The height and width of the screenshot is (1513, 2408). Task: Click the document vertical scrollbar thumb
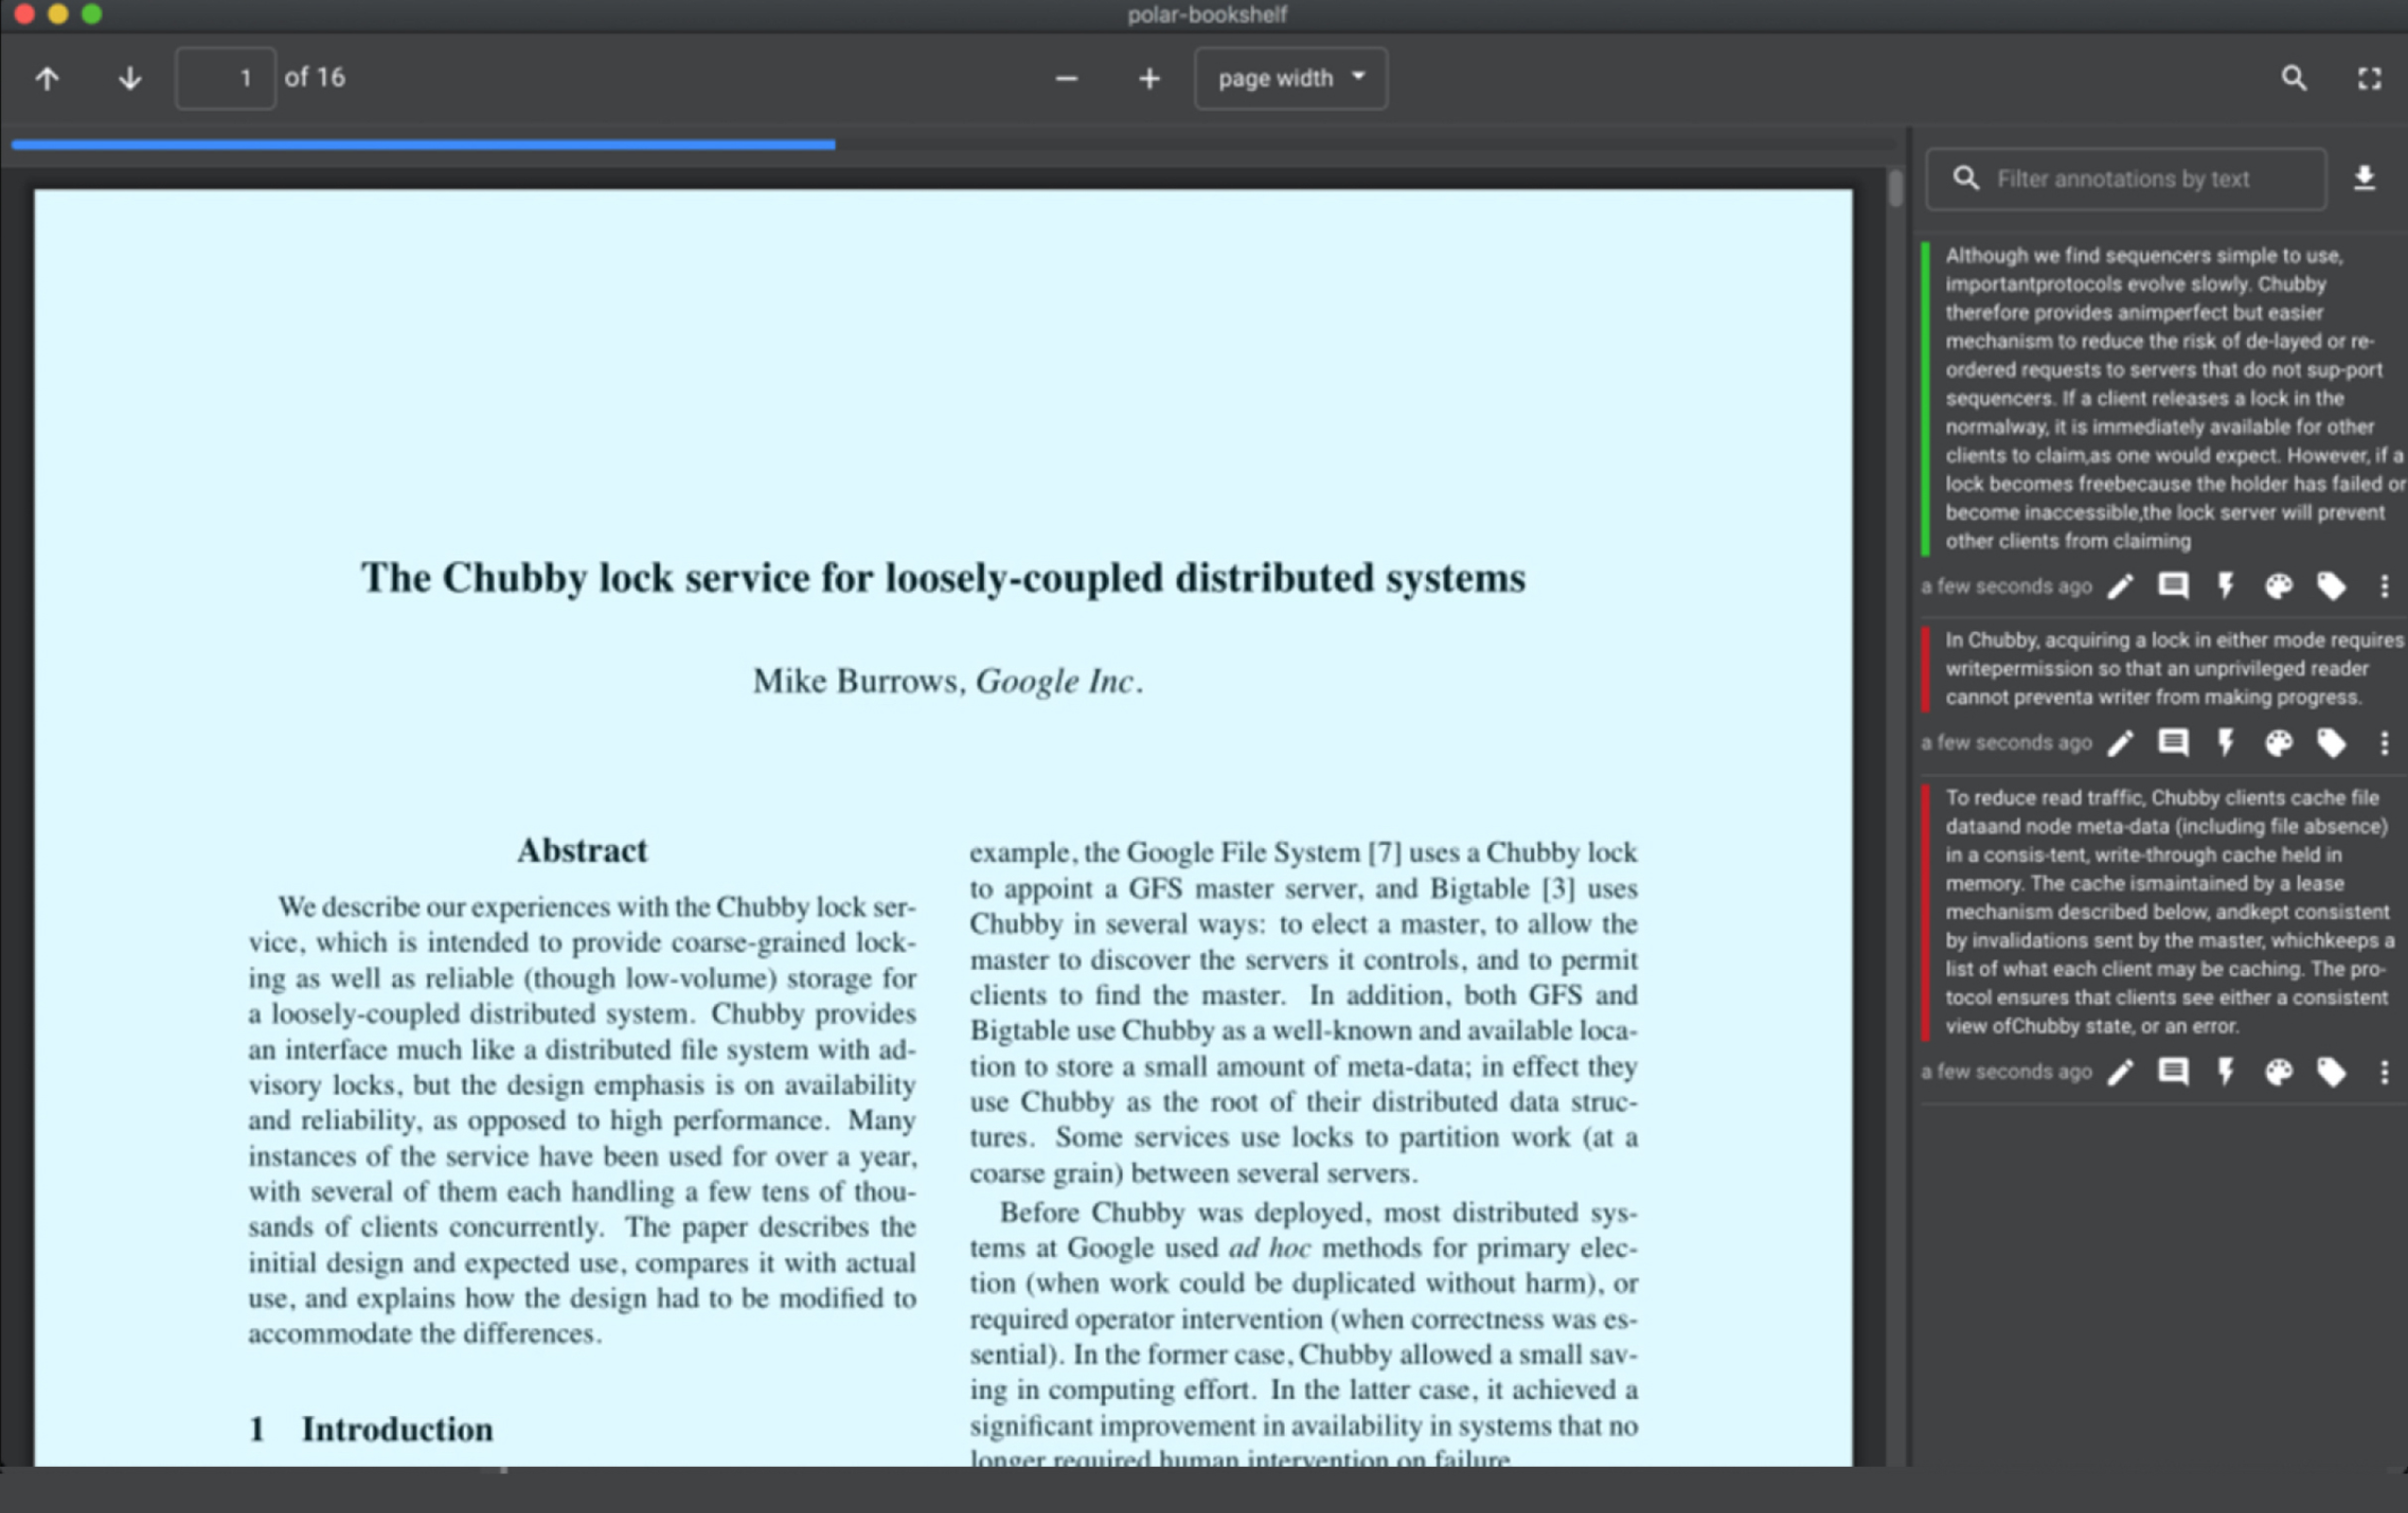[x=1895, y=189]
